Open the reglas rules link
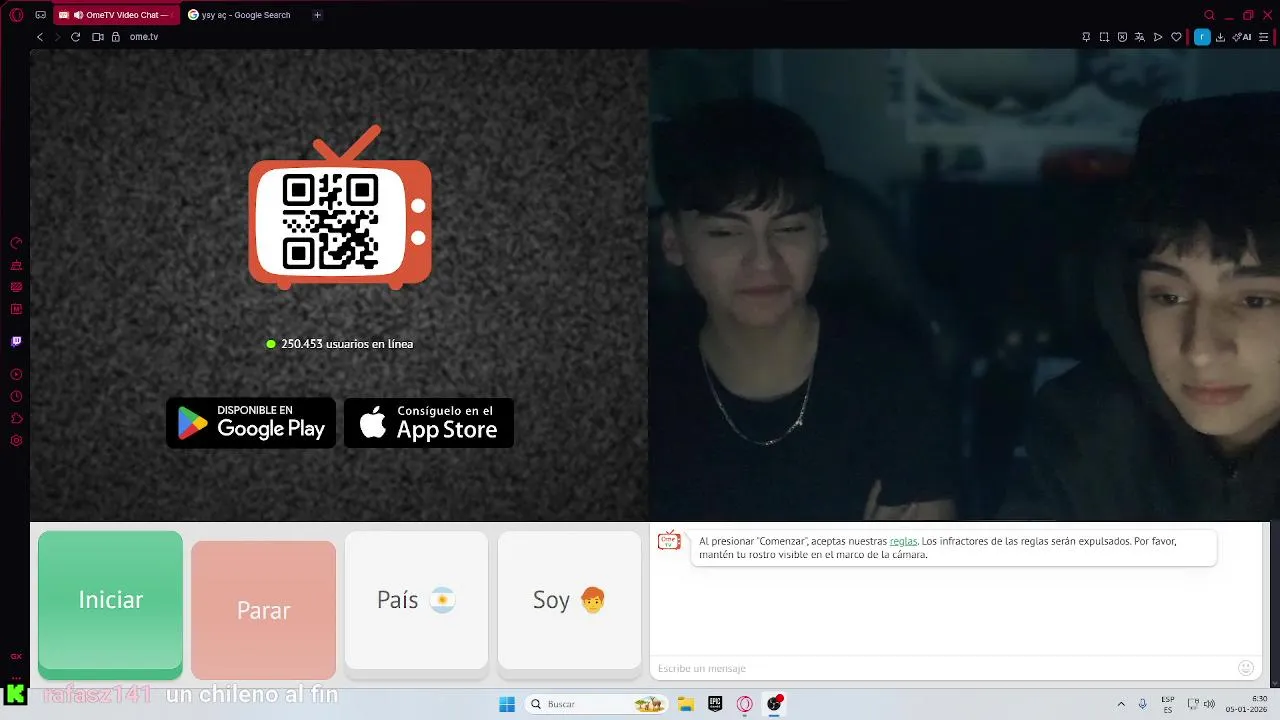 pyautogui.click(x=903, y=541)
